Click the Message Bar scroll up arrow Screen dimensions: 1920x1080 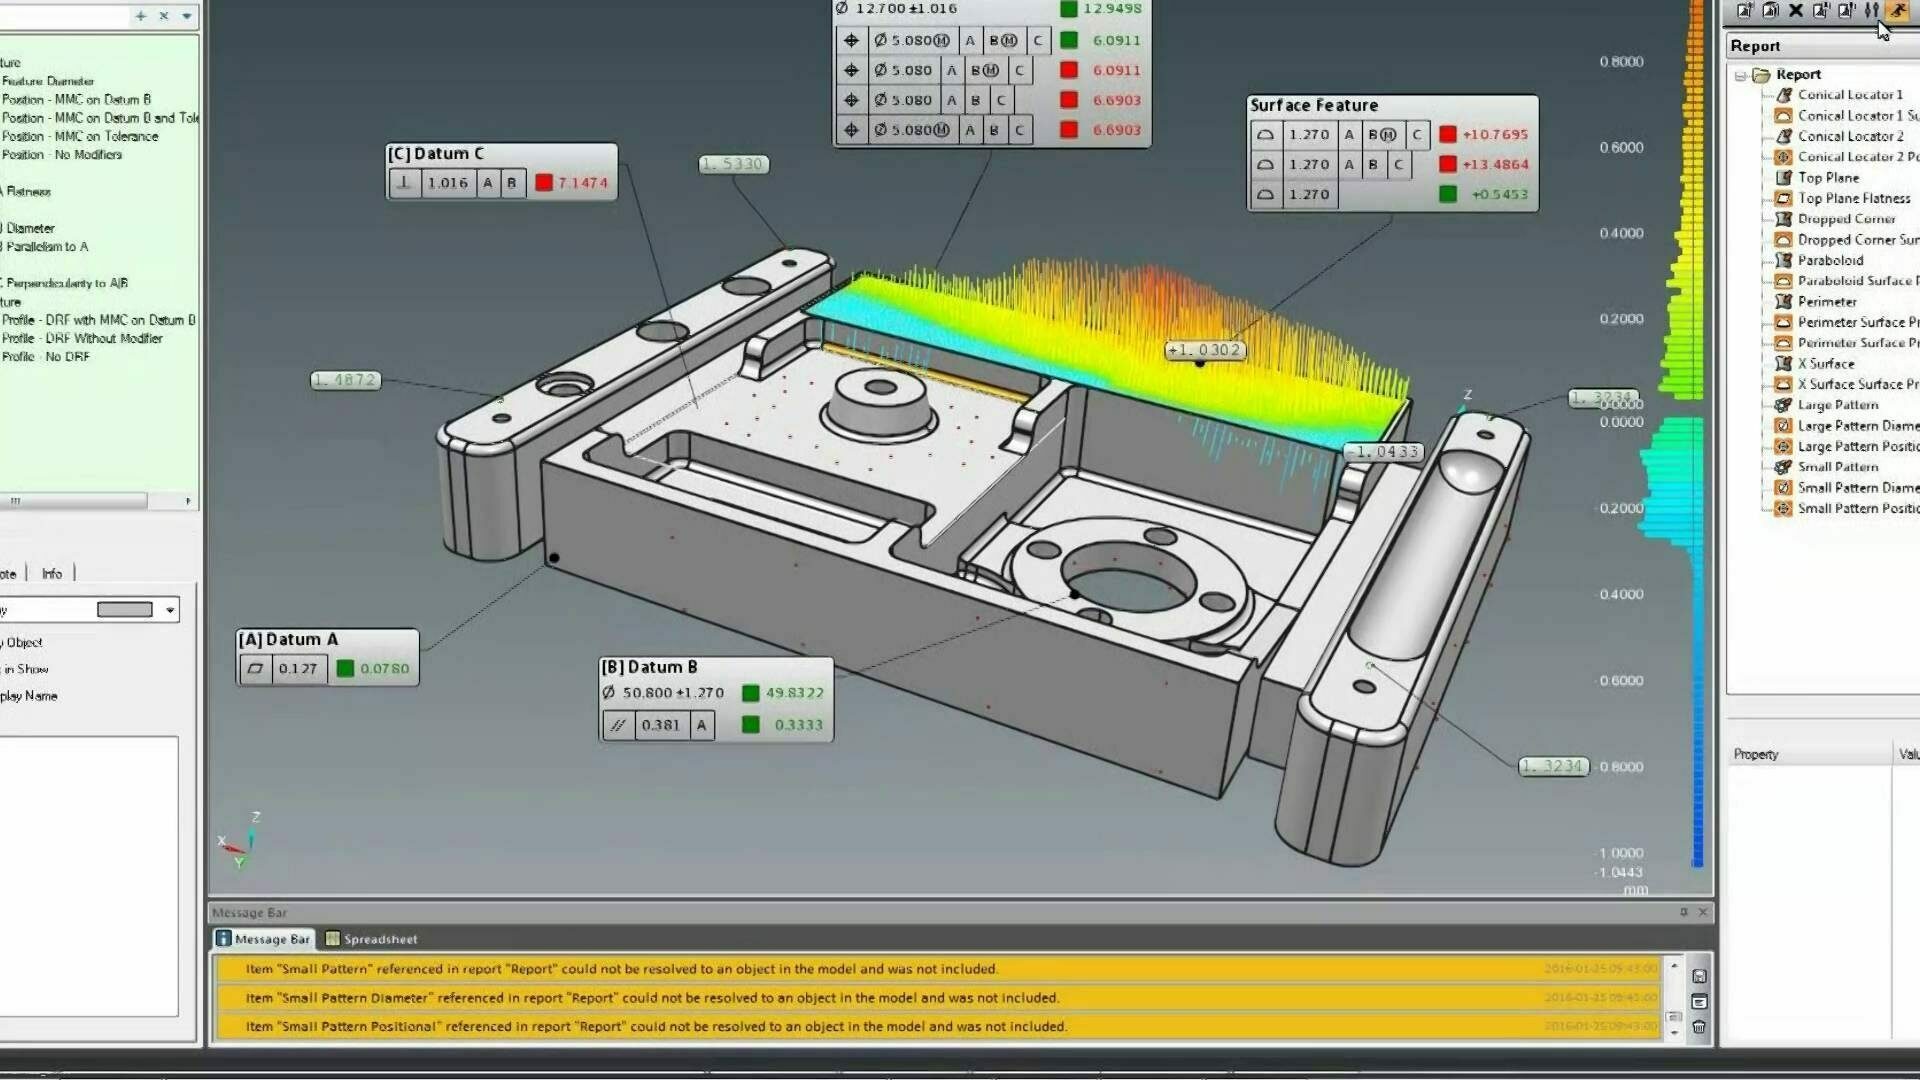pos(1675,966)
